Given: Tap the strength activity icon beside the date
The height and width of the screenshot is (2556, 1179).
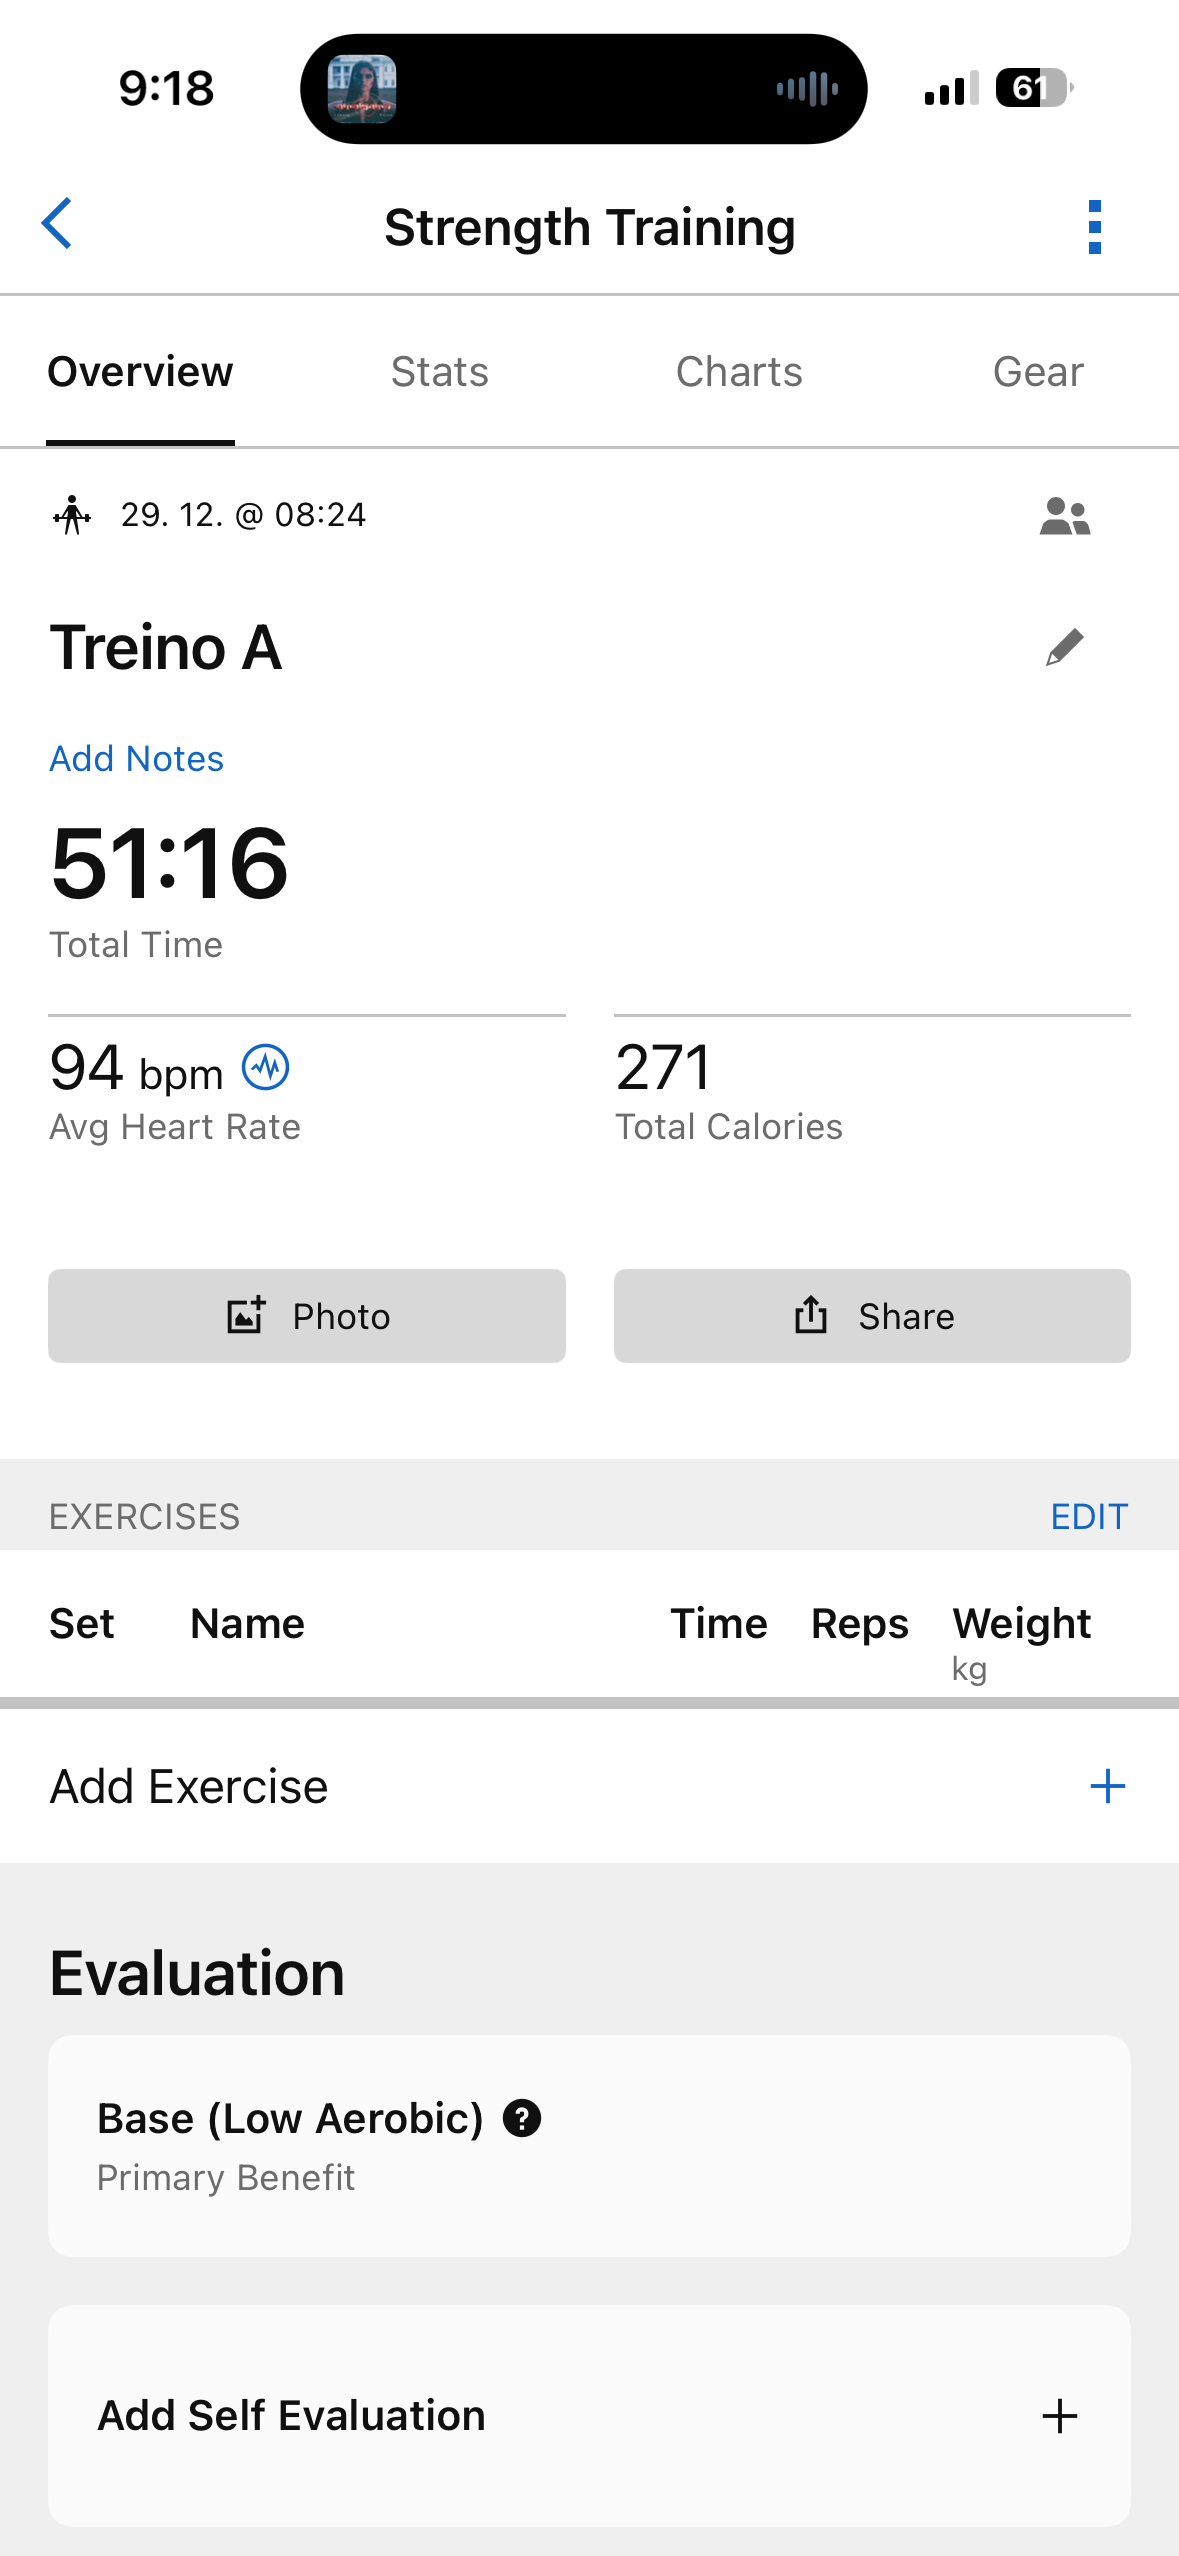Looking at the screenshot, I should [72, 516].
